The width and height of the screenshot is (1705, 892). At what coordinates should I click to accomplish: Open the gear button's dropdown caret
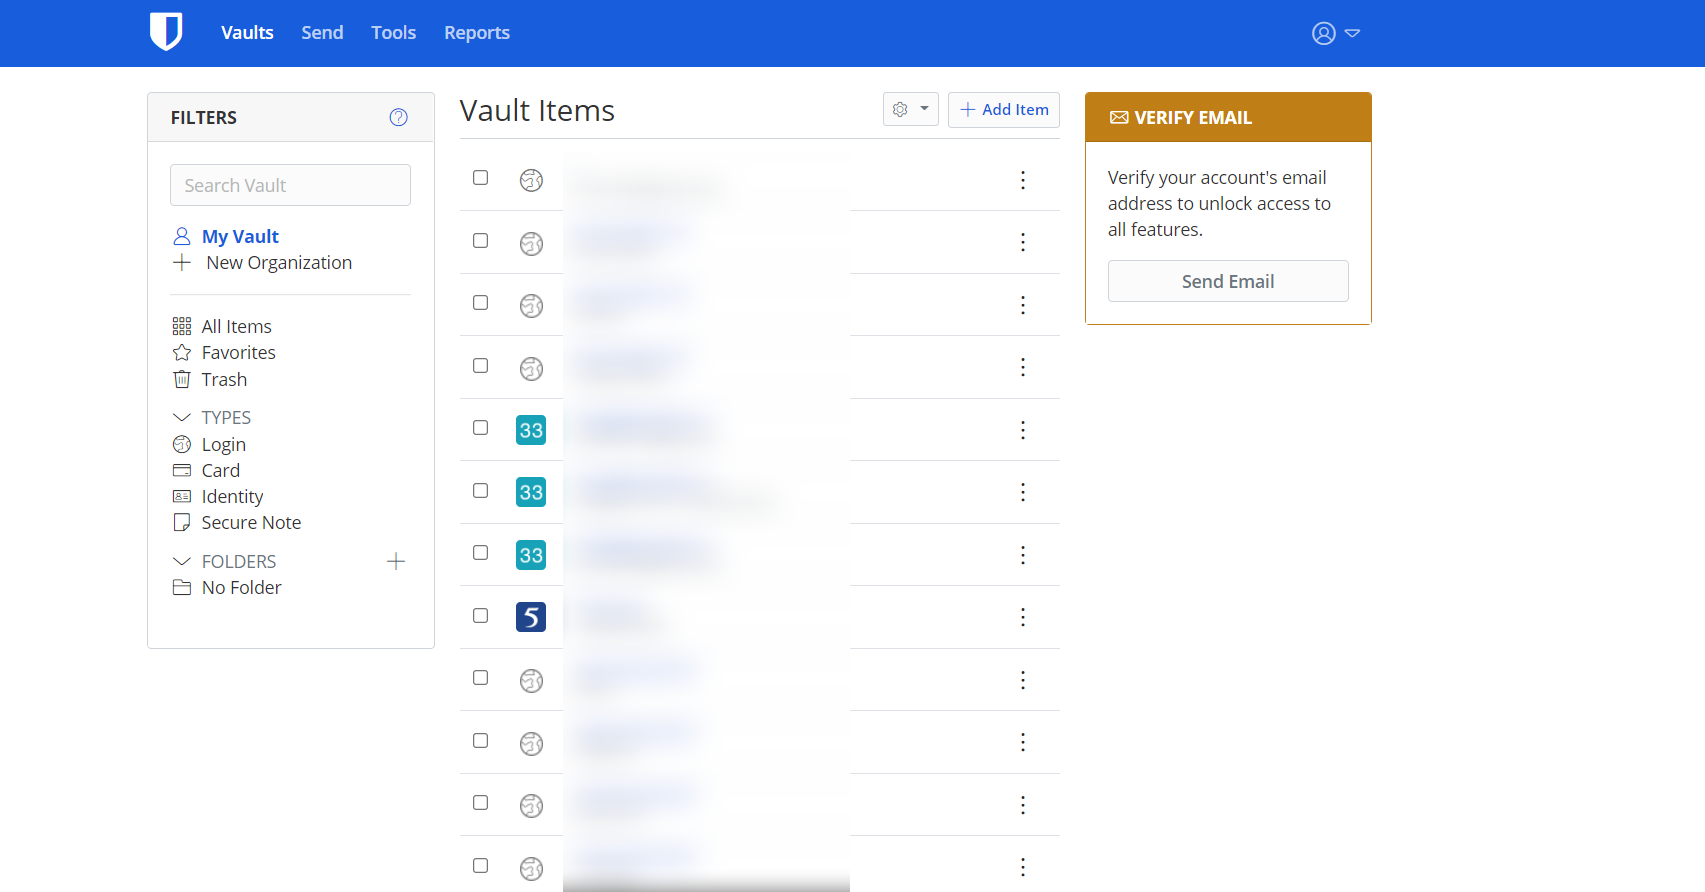pyautogui.click(x=924, y=109)
